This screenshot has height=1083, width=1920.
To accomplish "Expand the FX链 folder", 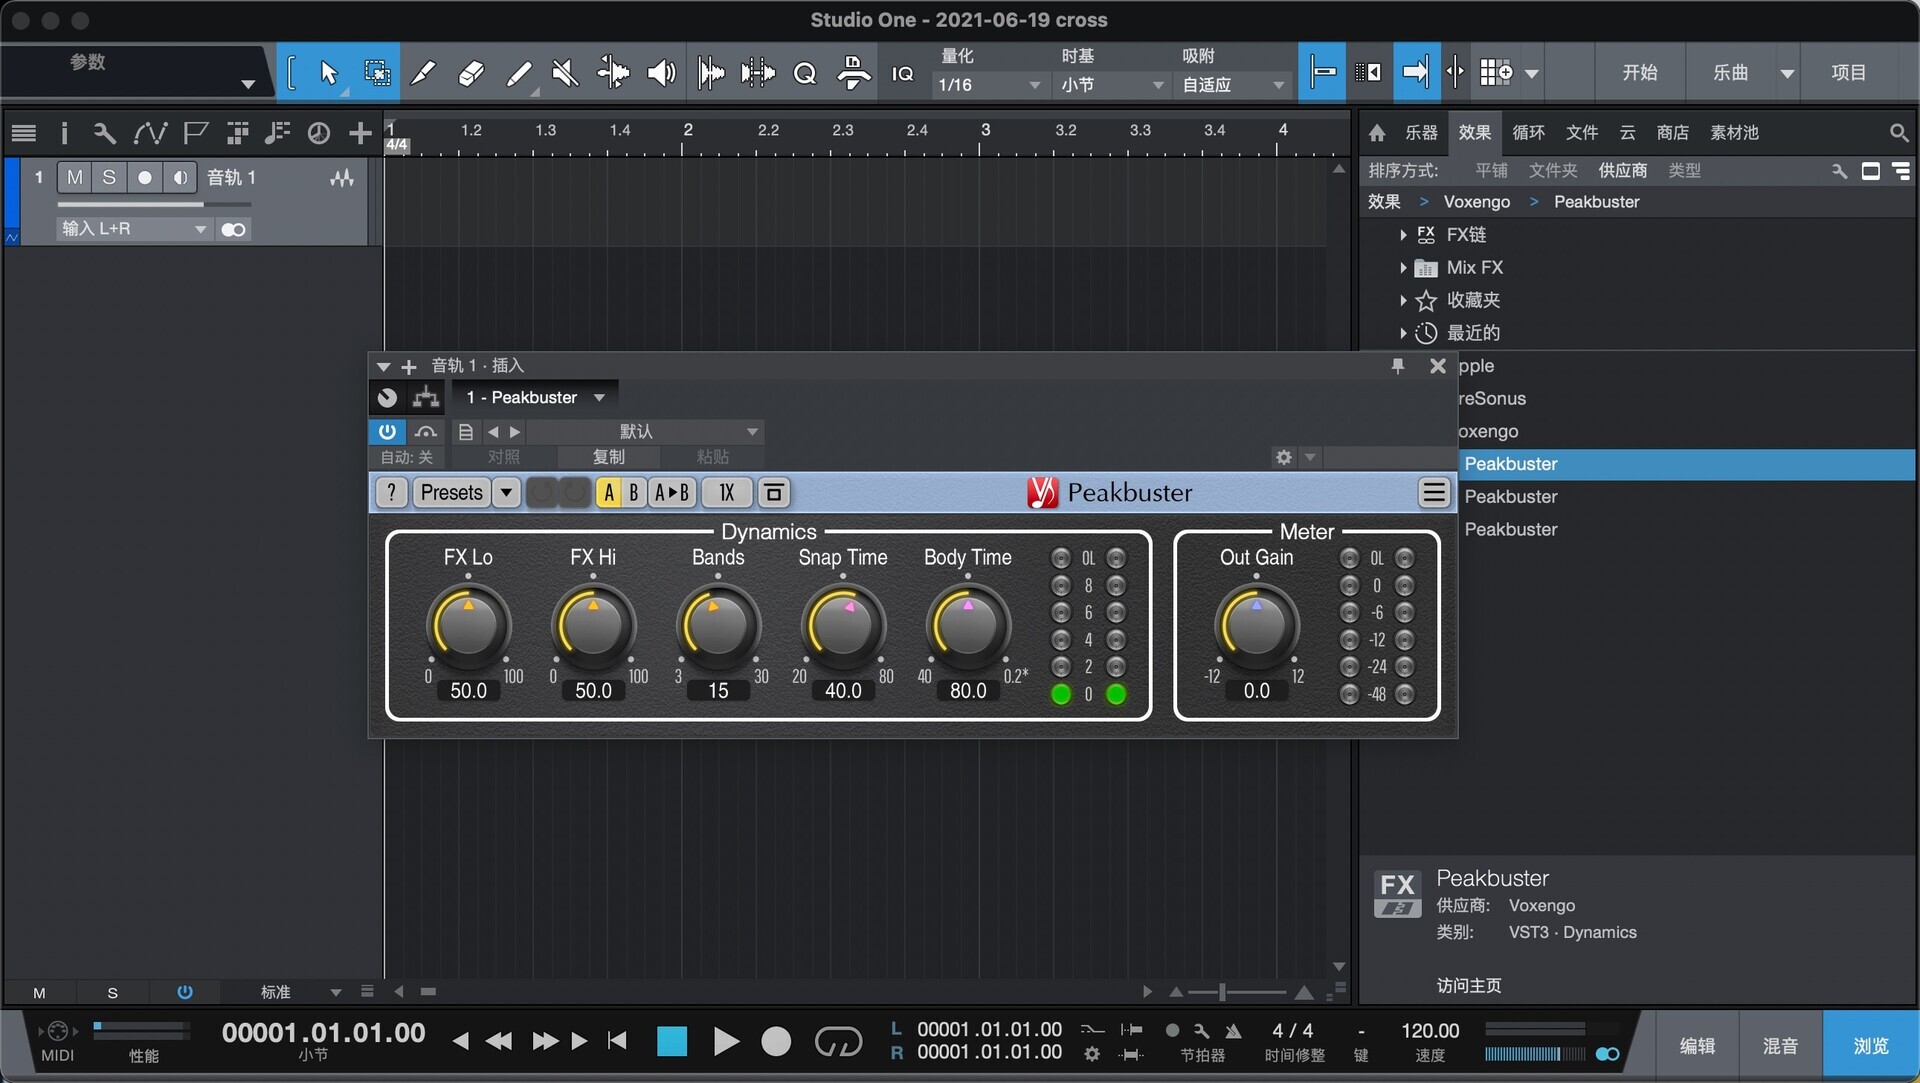I will [x=1403, y=235].
